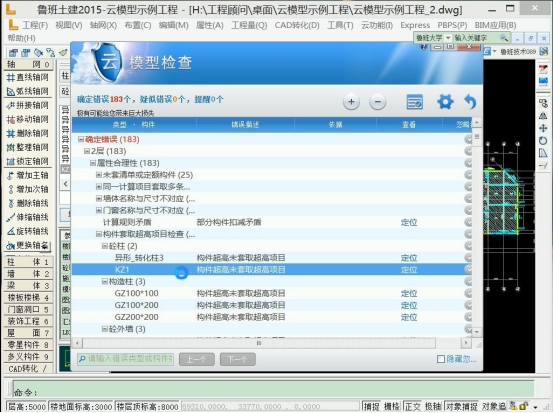Expand 未套清单或定额构件 (25) node

tap(99, 175)
